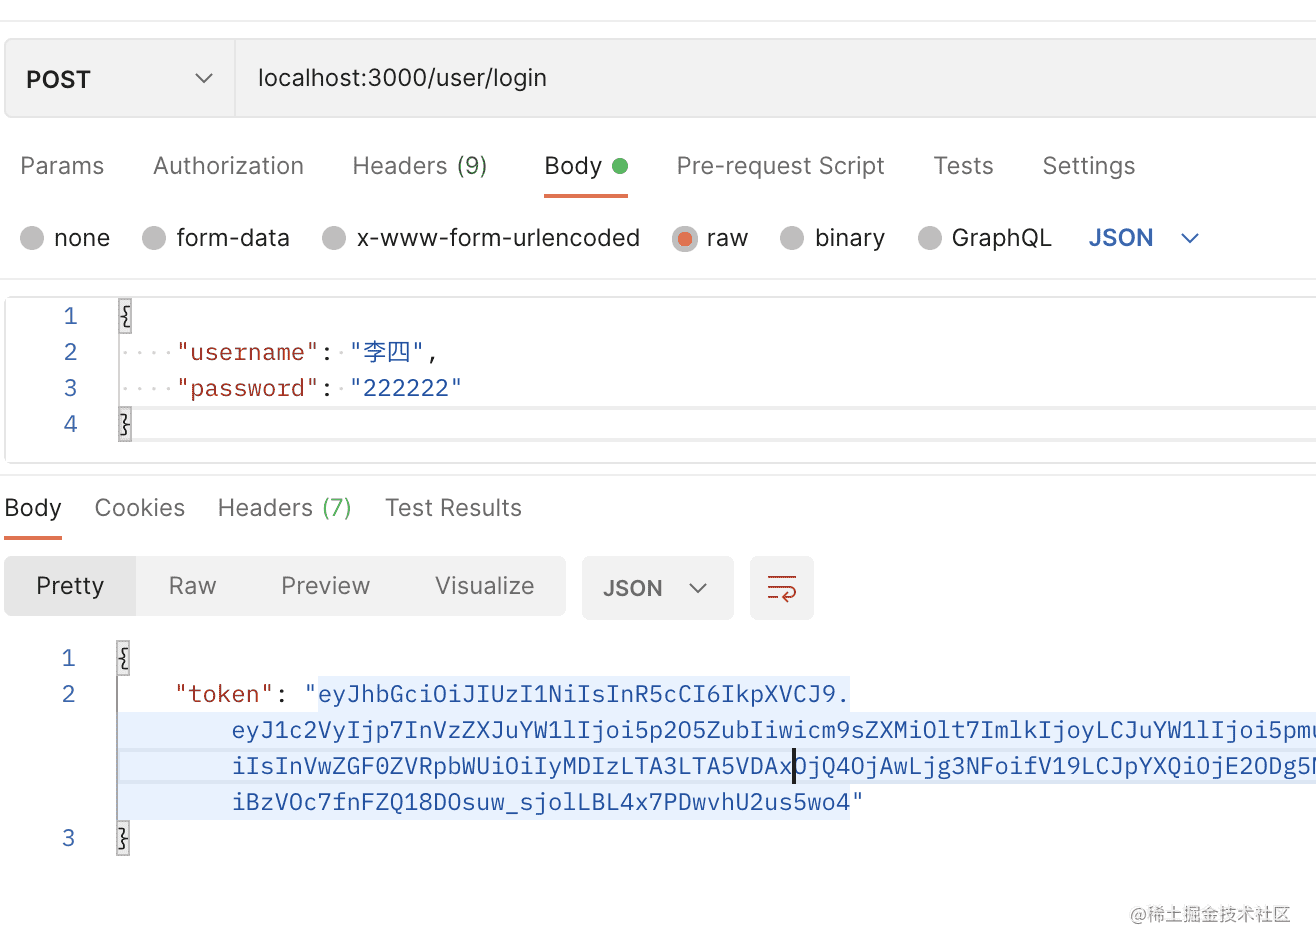Select the none body radio option

33,238
